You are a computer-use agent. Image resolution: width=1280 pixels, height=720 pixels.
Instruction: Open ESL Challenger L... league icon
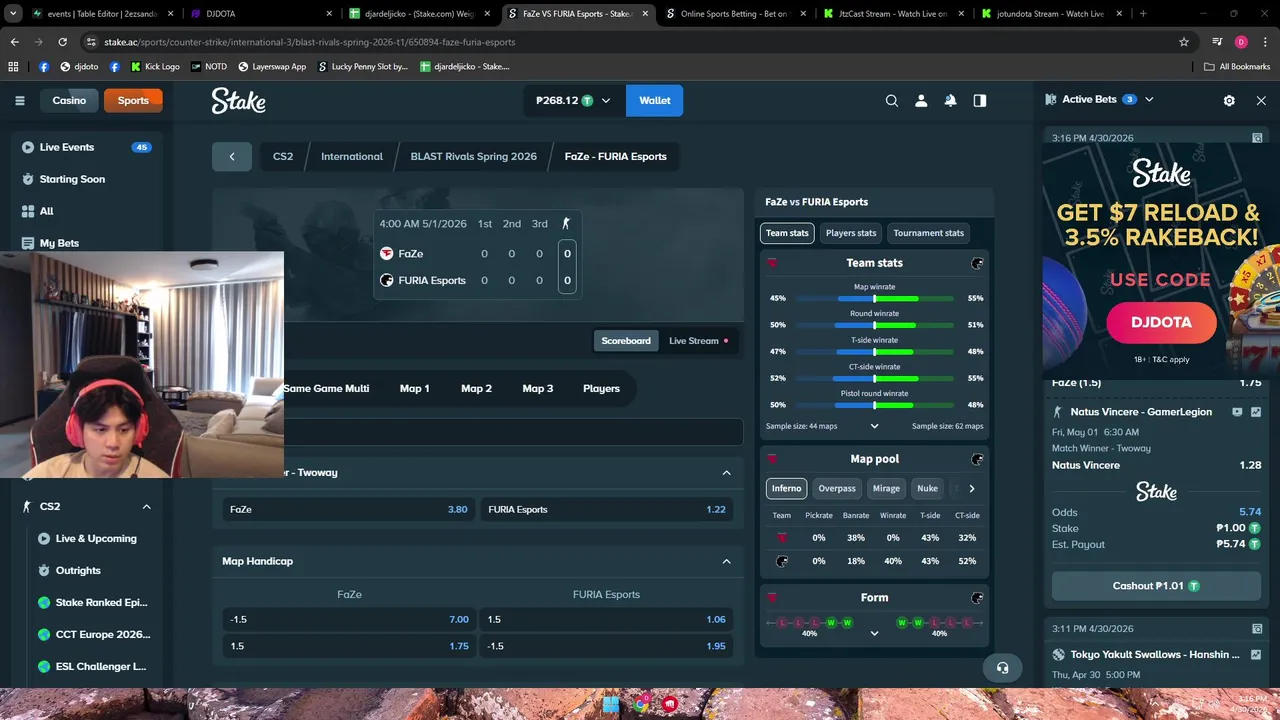pyautogui.click(x=44, y=666)
